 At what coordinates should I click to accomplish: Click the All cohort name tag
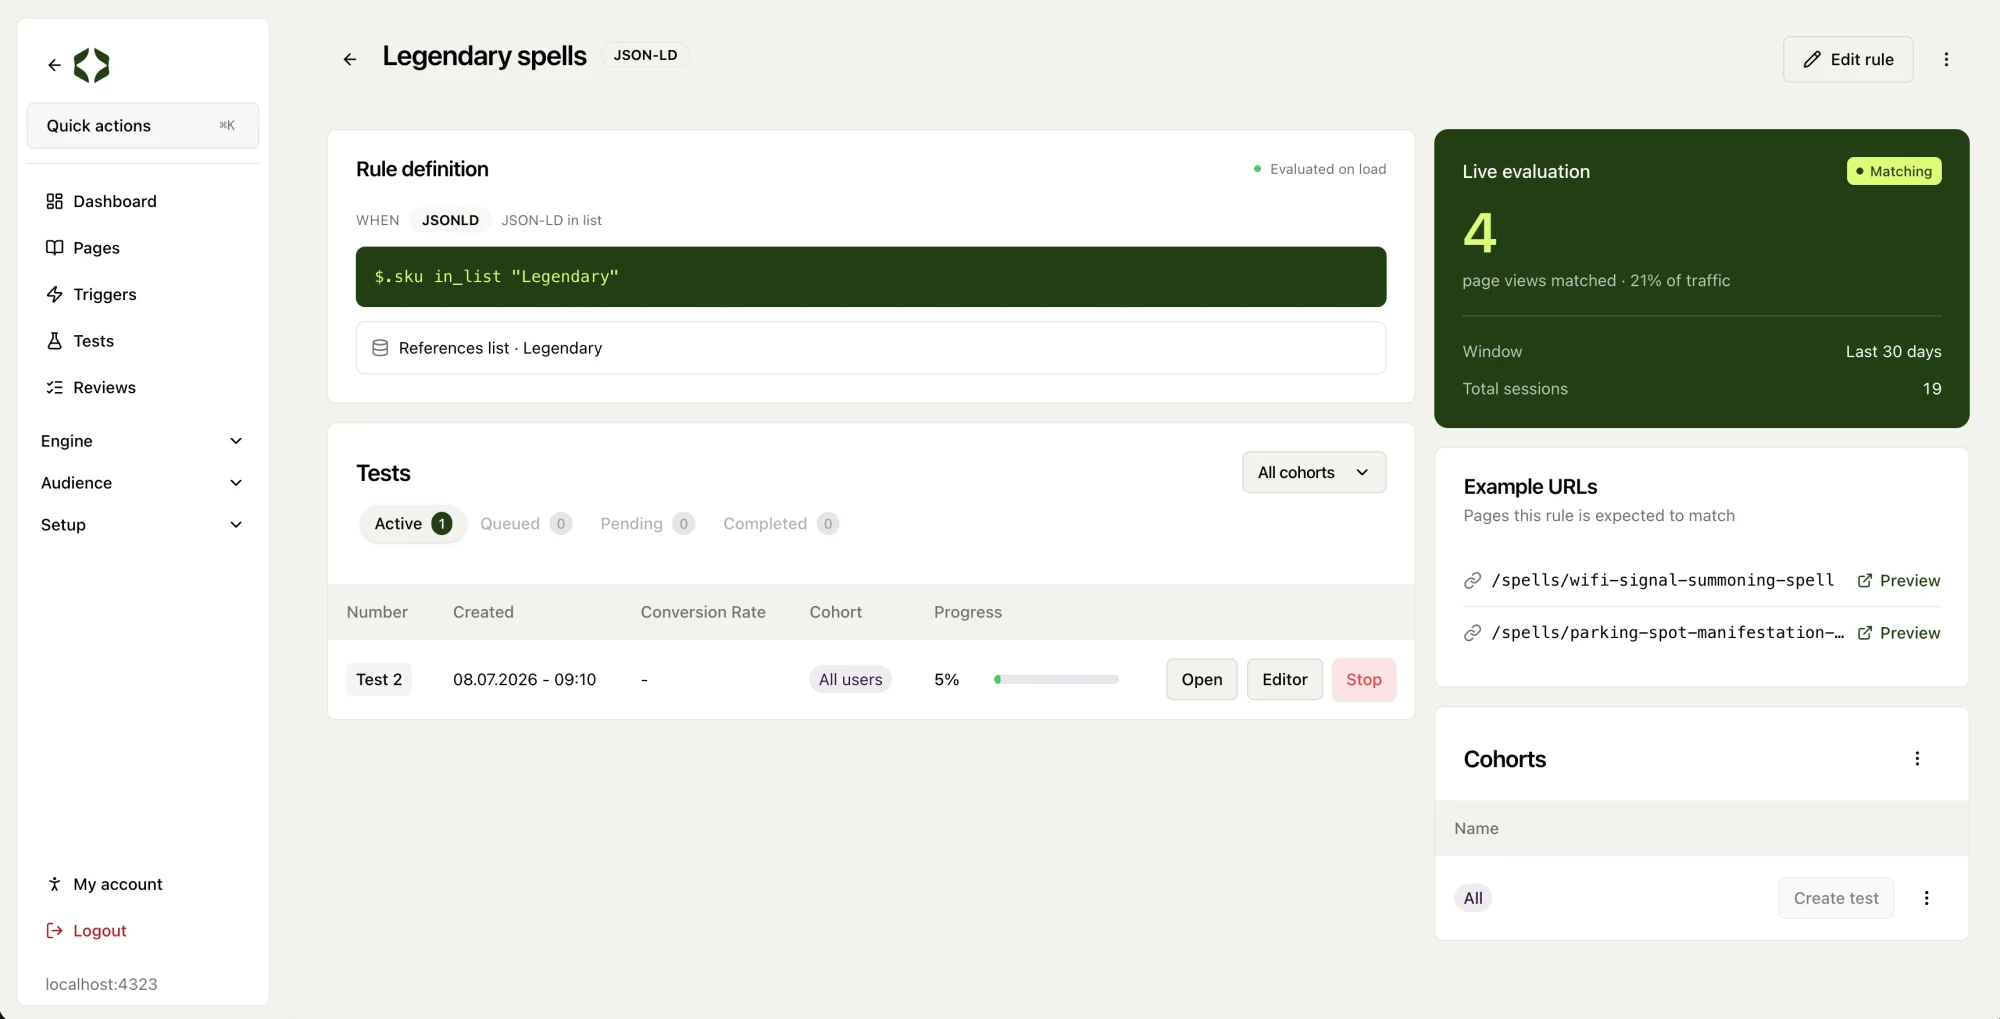click(x=1473, y=898)
